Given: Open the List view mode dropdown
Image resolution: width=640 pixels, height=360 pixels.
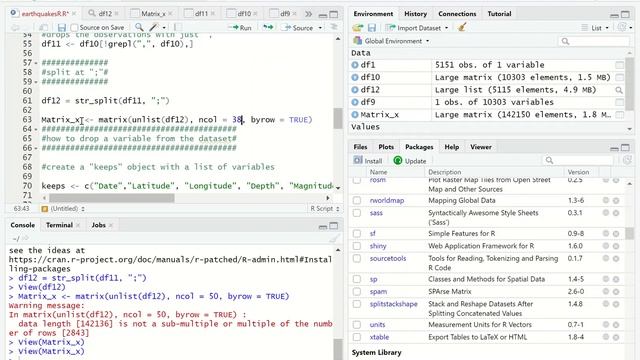Looking at the screenshot, I should 595,28.
